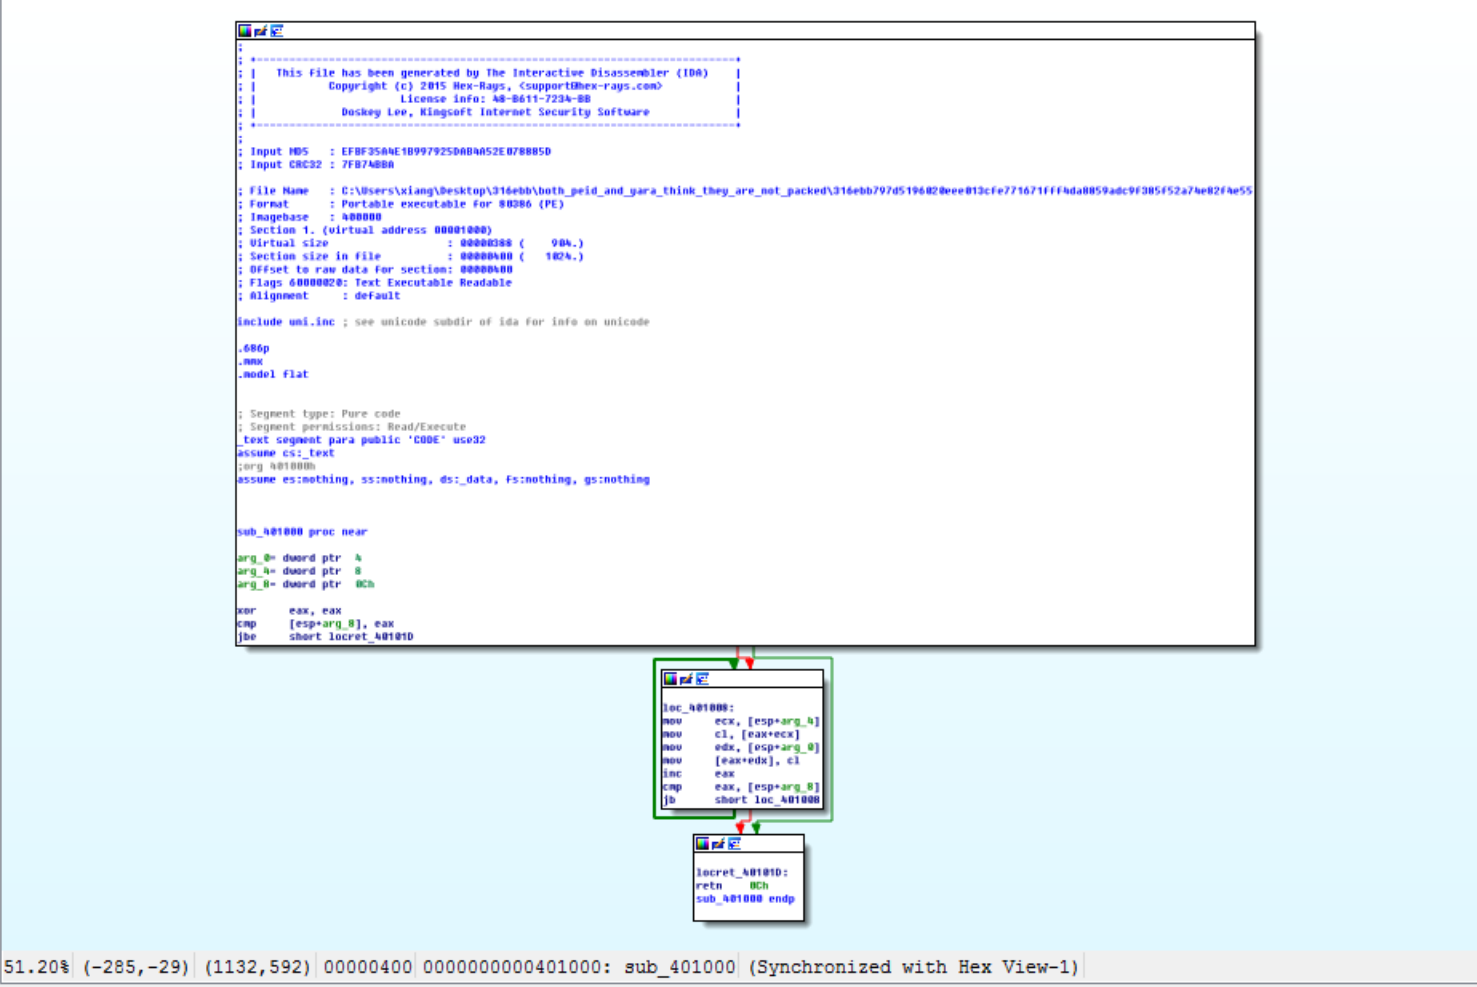Image resolution: width=1477 pixels, height=987 pixels.
Task: Click '0000000000401000: sub_401000' in status bar
Action: point(579,967)
